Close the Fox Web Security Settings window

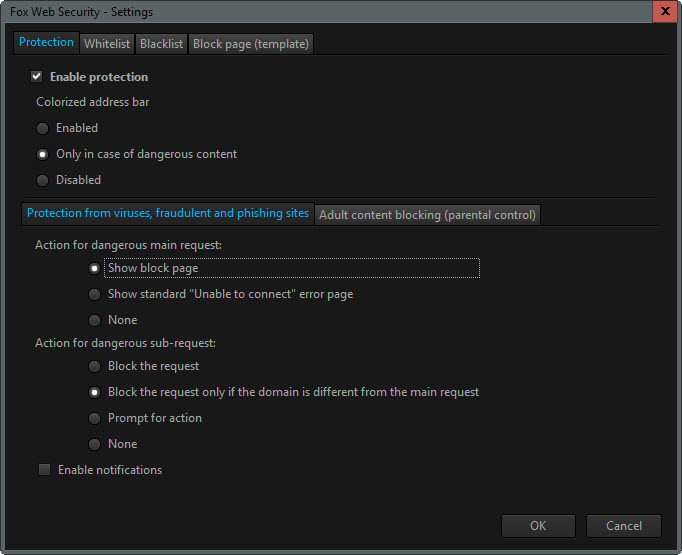click(x=665, y=11)
